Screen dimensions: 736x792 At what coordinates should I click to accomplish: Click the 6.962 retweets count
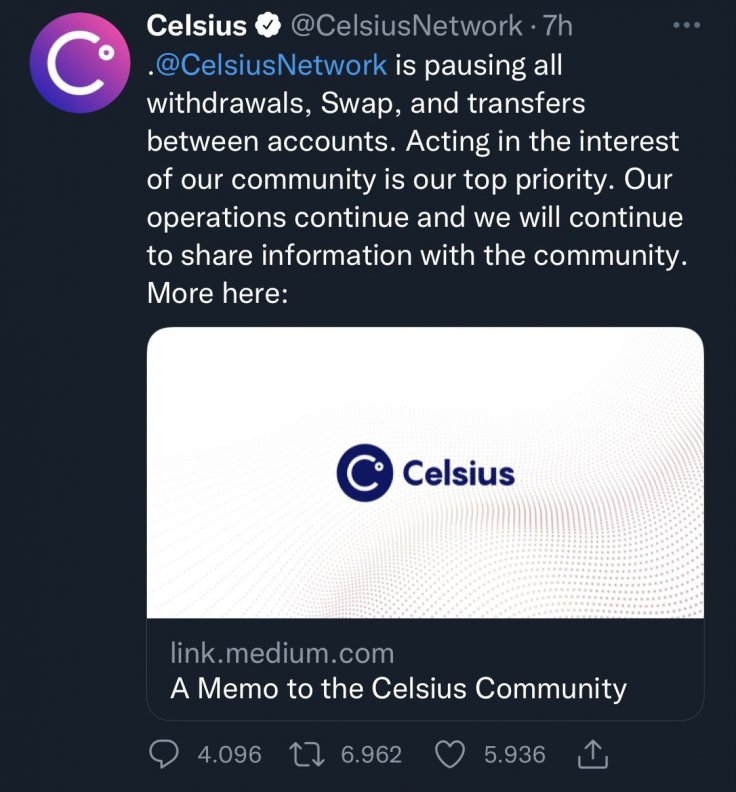373,755
